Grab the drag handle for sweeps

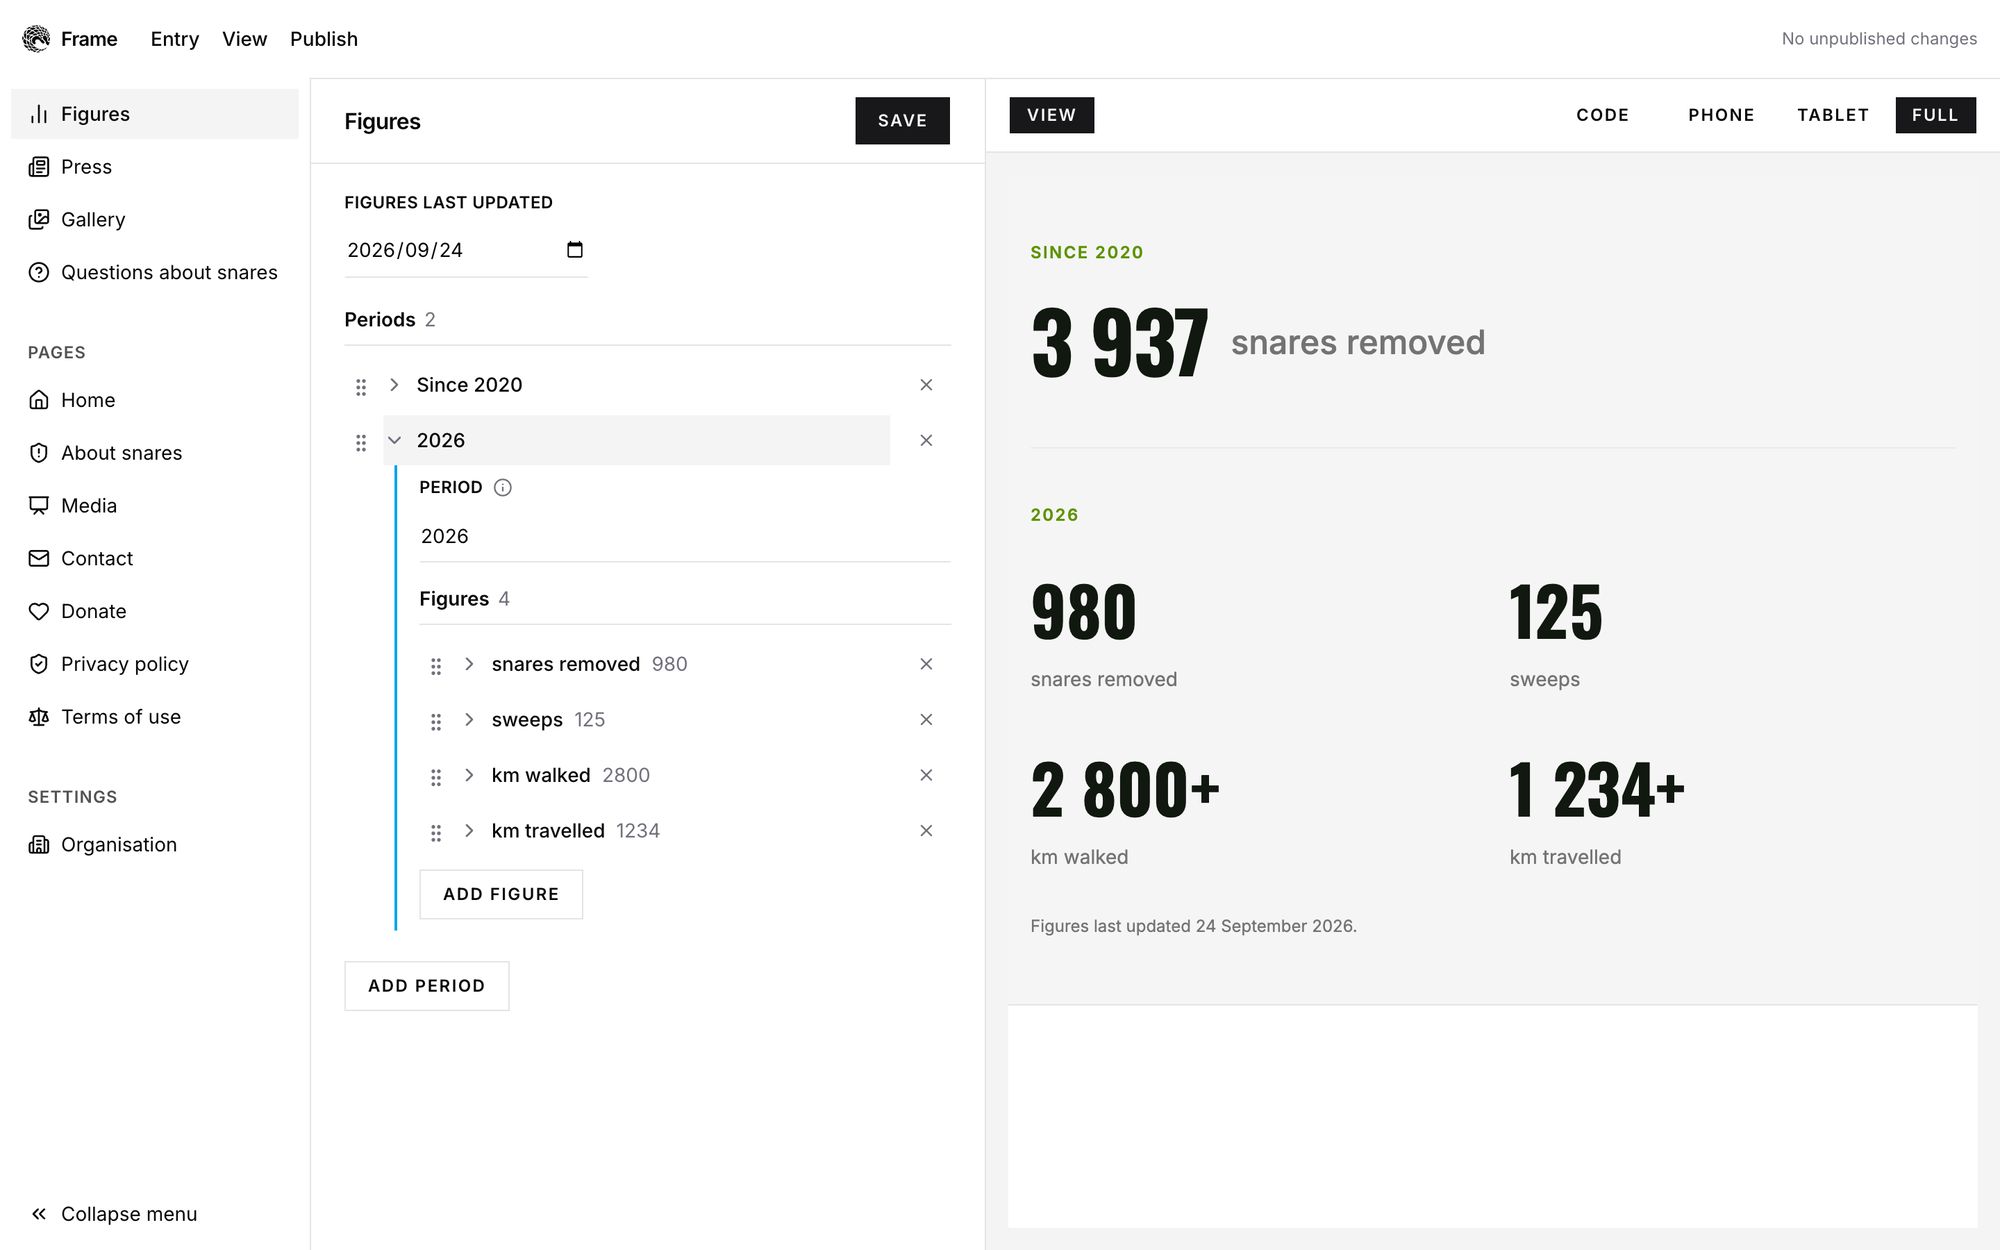click(x=436, y=722)
